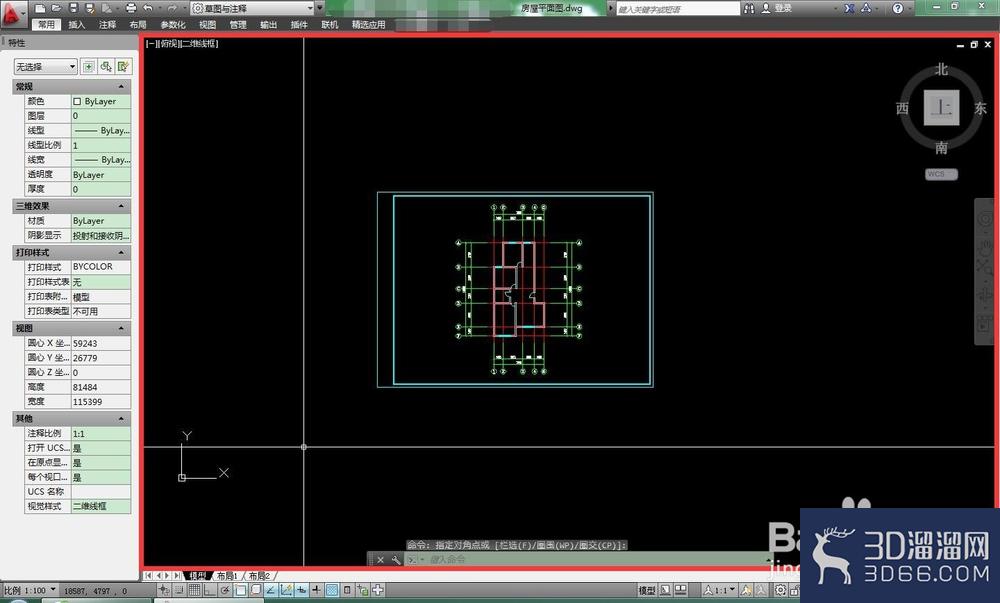This screenshot has height=603, width=1000.
Task: Toggle Snap Mode in status bar
Action: (x=179, y=590)
